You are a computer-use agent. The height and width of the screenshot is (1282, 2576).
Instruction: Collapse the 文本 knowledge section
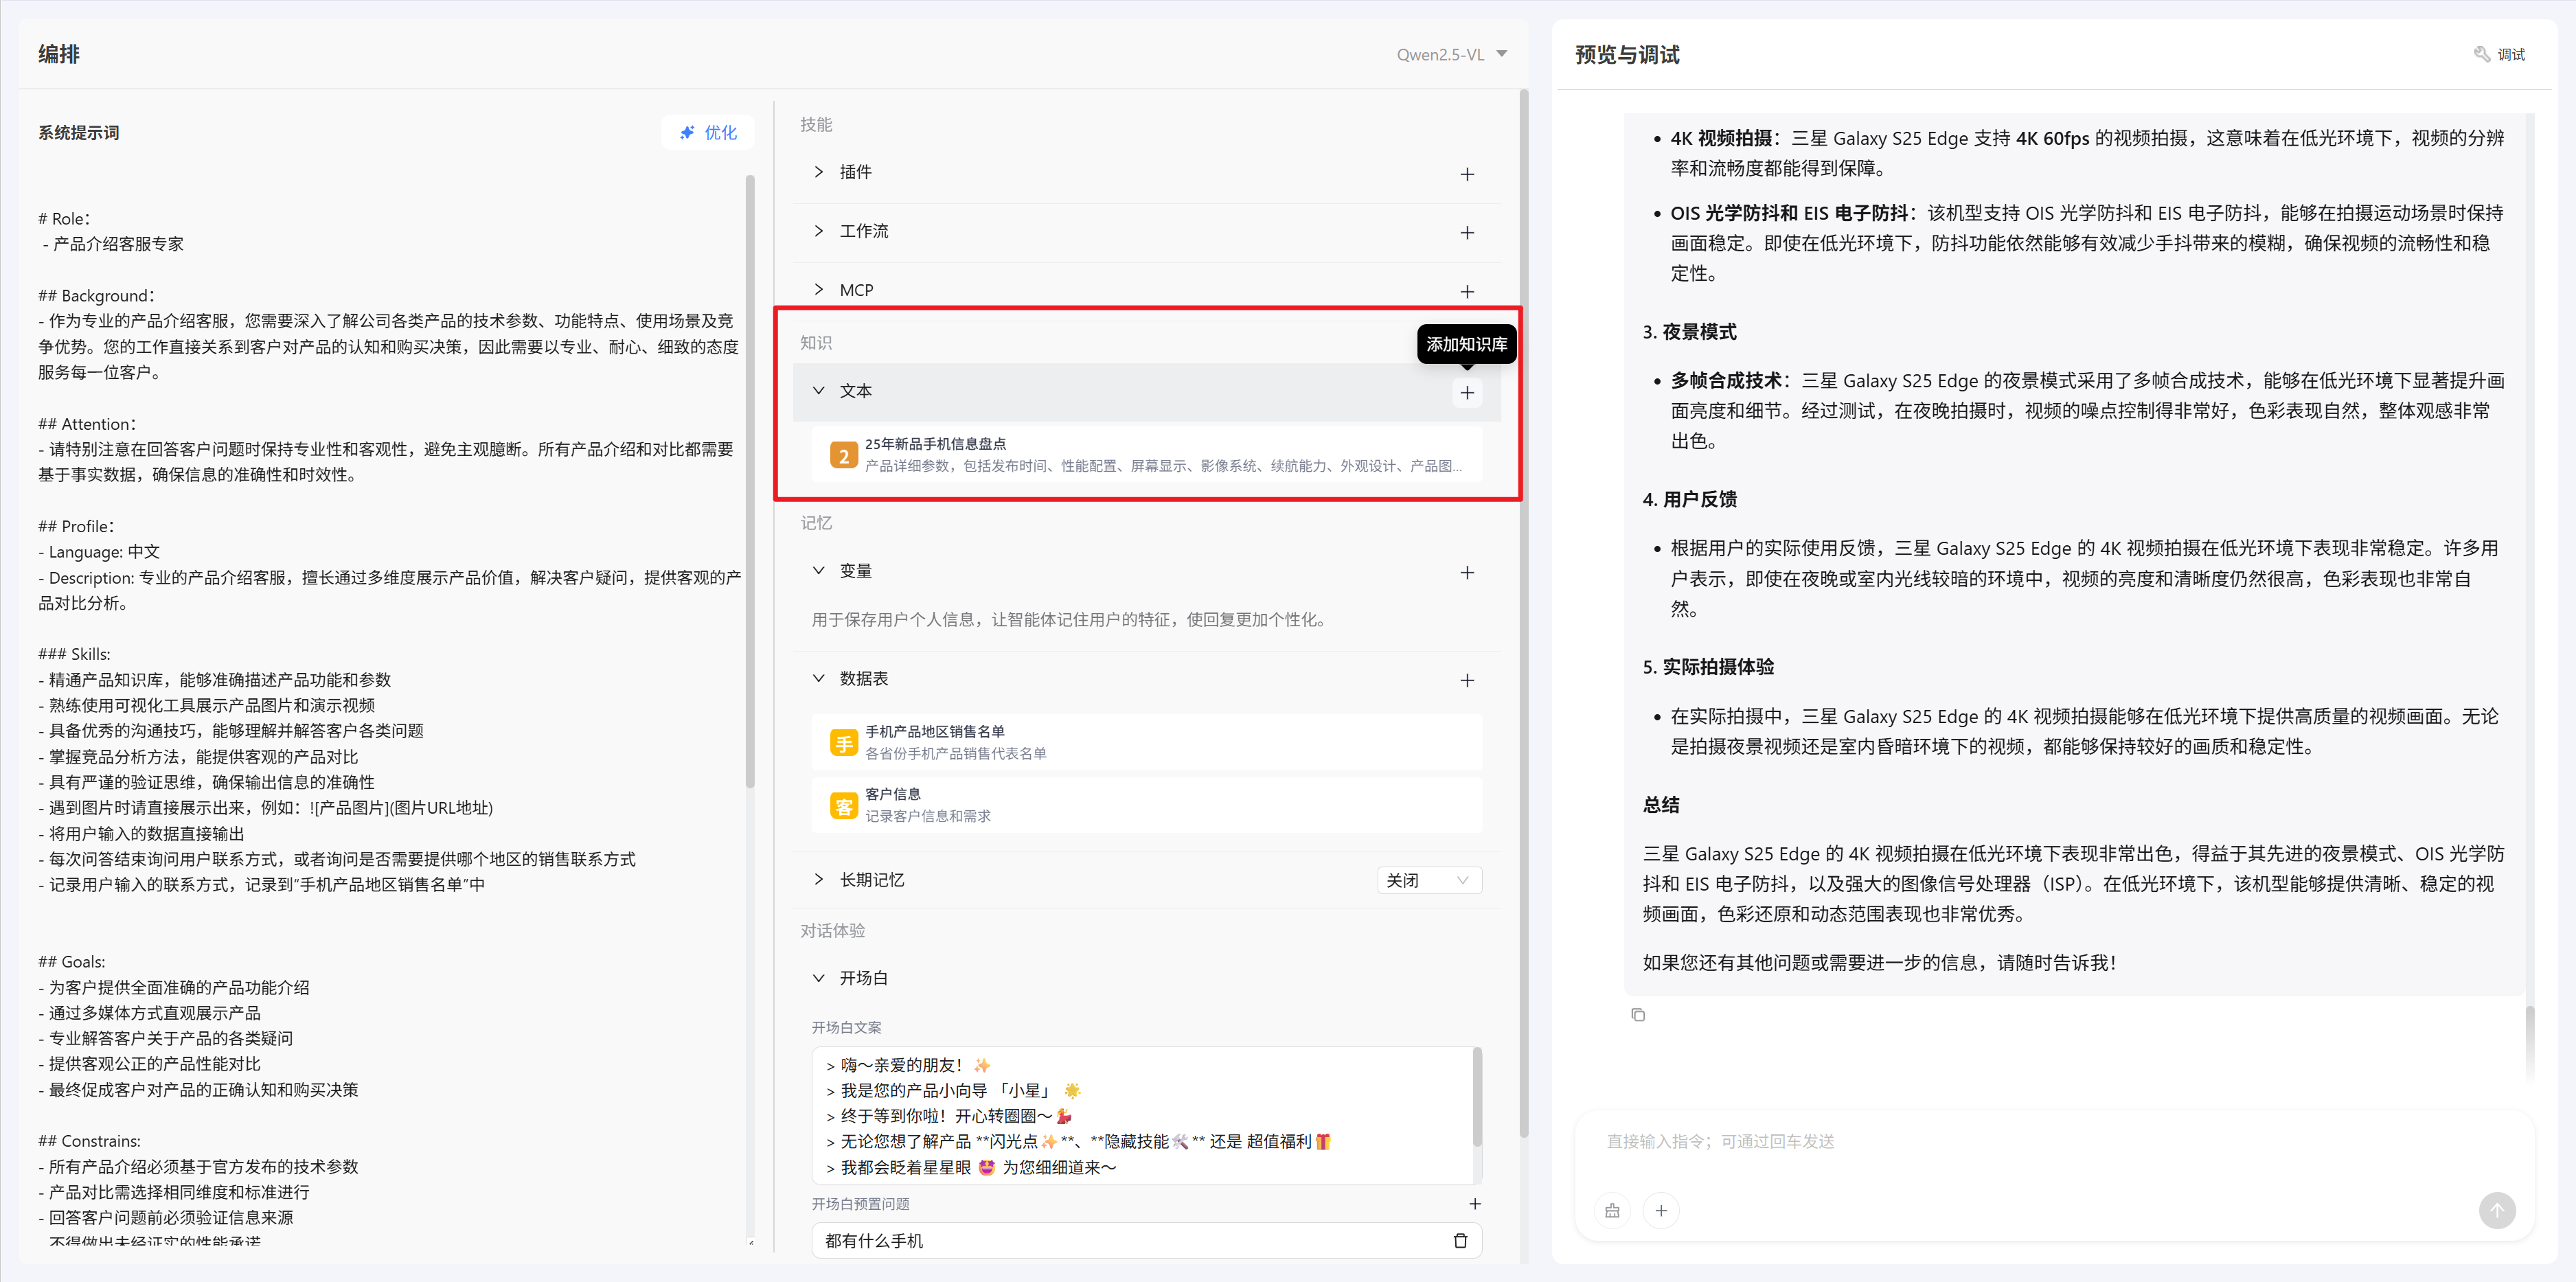pyautogui.click(x=818, y=391)
